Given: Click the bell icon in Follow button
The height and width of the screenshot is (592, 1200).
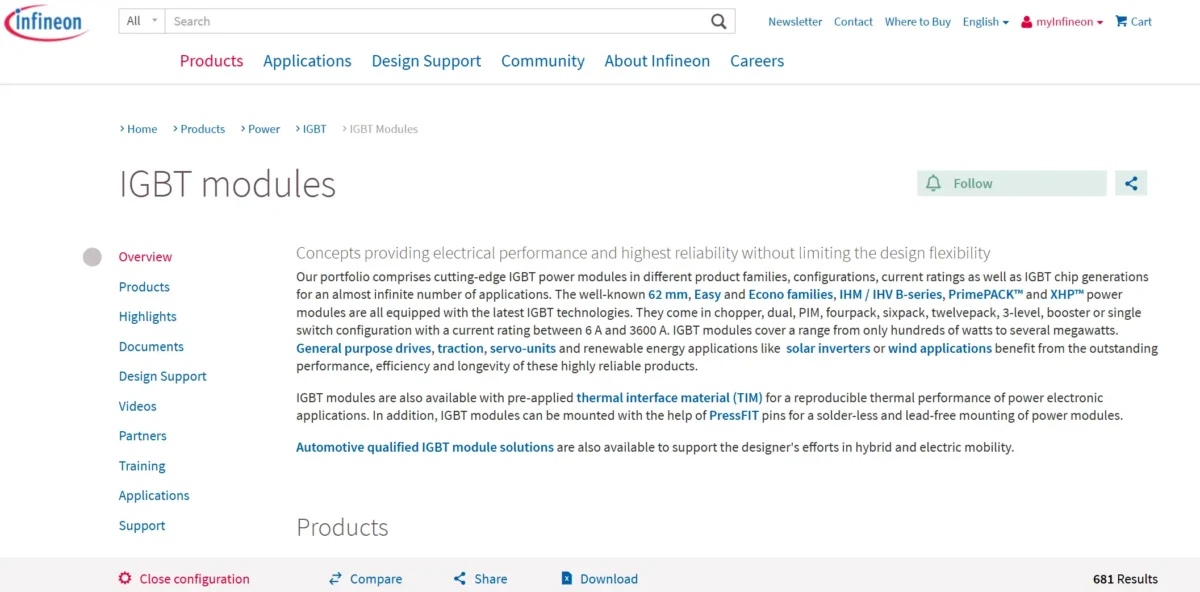Looking at the screenshot, I should pos(934,183).
